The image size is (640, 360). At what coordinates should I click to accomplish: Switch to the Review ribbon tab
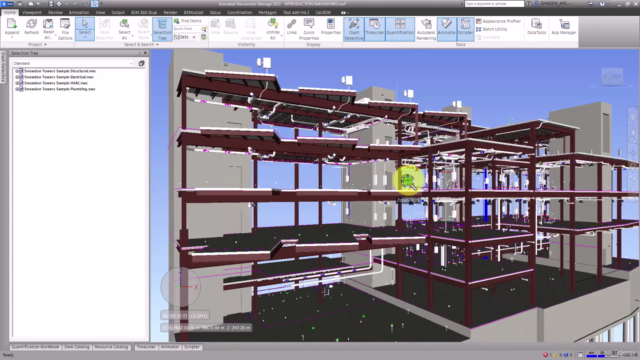click(x=55, y=13)
